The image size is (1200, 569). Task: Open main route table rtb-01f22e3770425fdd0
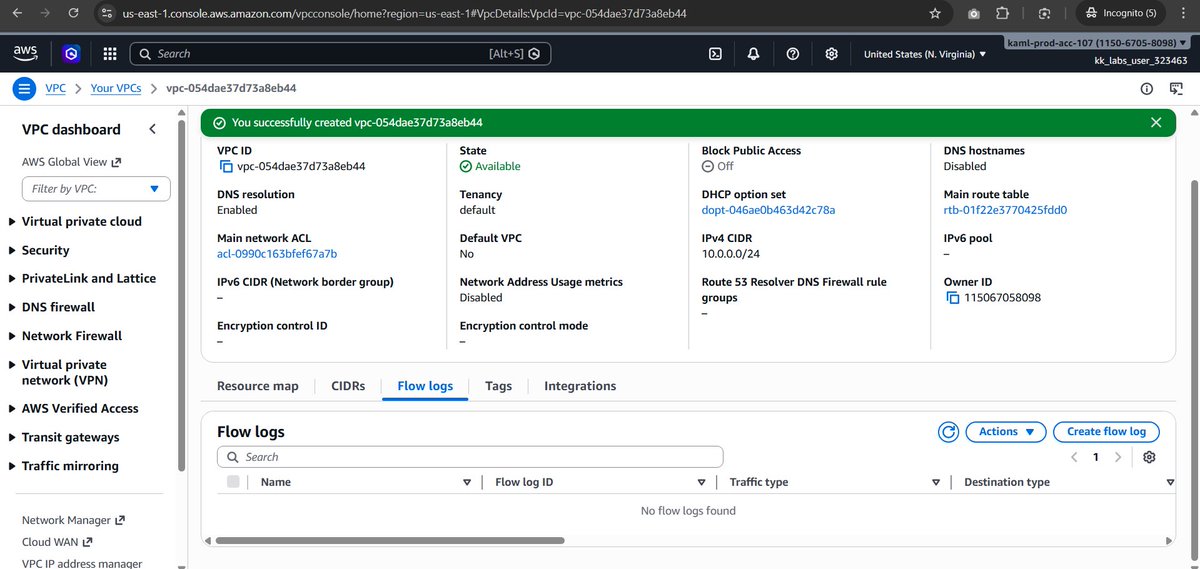pyautogui.click(x=1005, y=210)
